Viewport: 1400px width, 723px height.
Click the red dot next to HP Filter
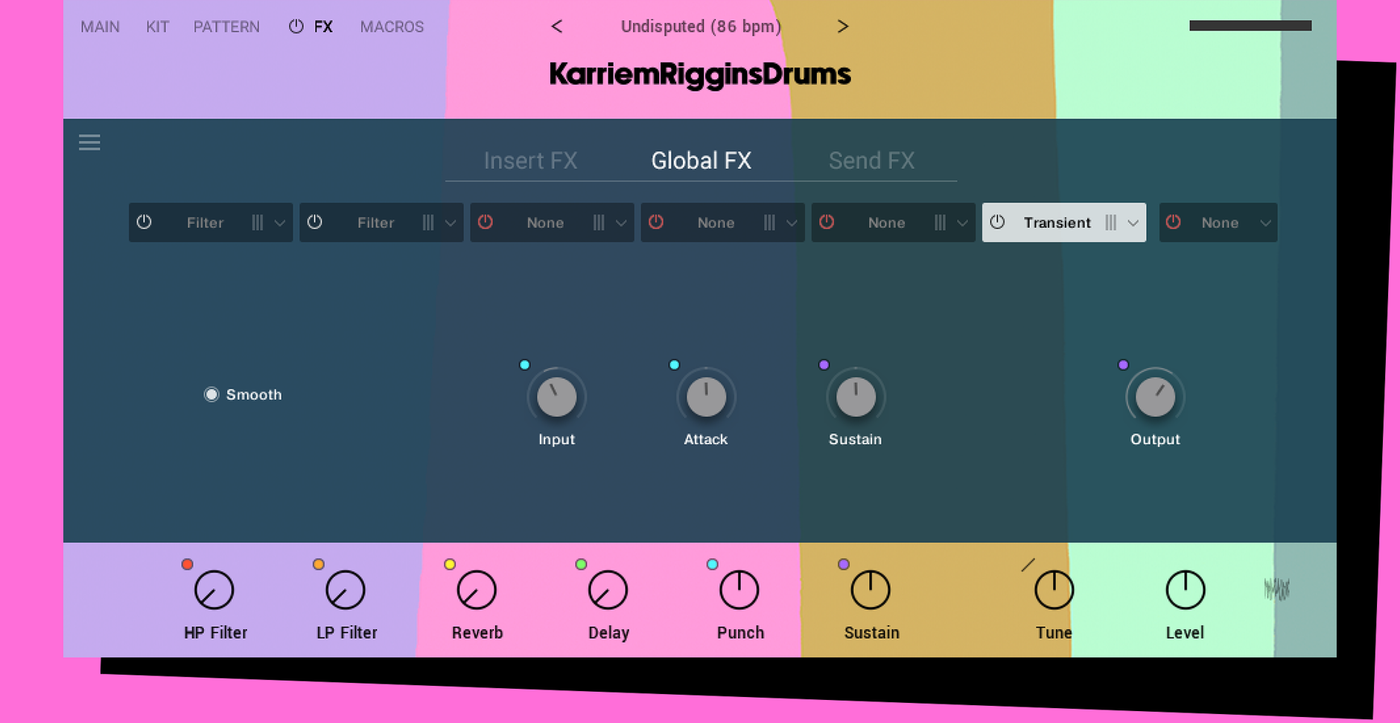[x=187, y=565]
